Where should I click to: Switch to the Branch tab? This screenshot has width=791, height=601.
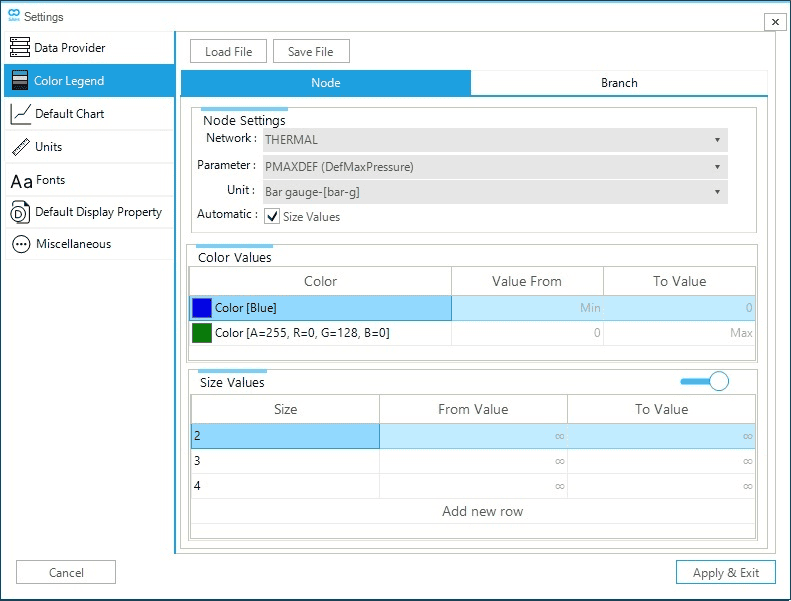619,83
